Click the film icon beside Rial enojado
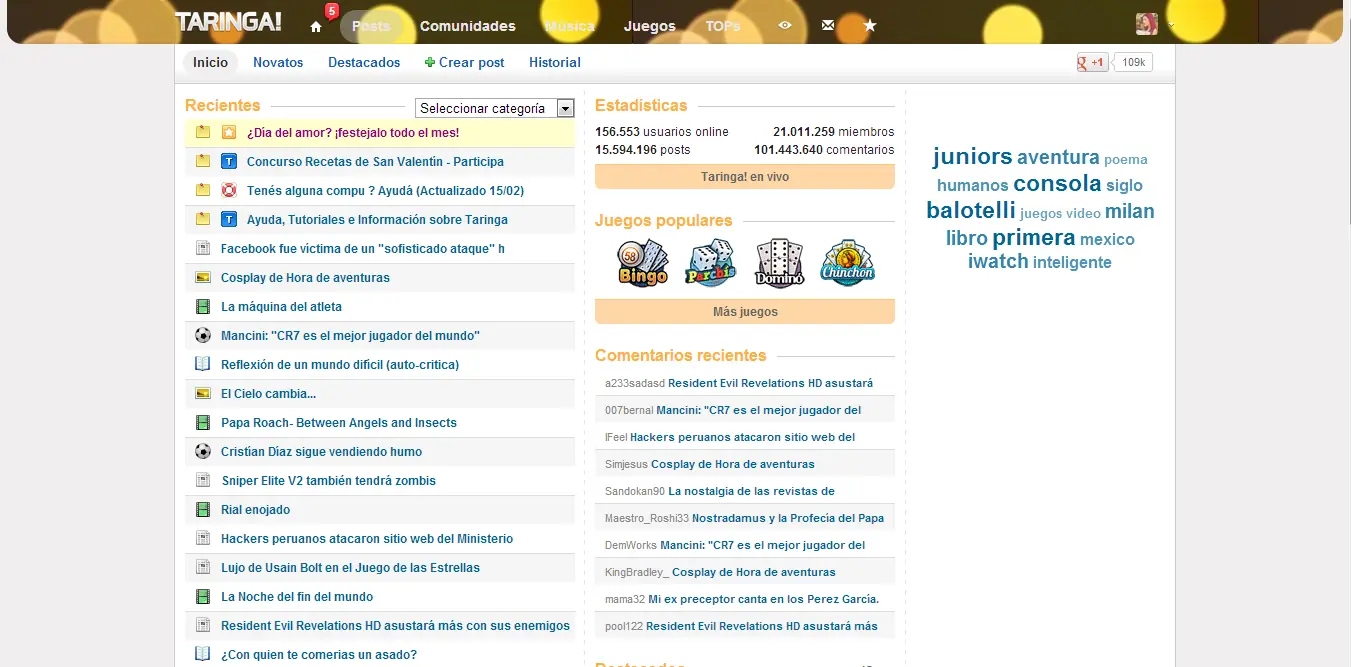 (x=203, y=509)
